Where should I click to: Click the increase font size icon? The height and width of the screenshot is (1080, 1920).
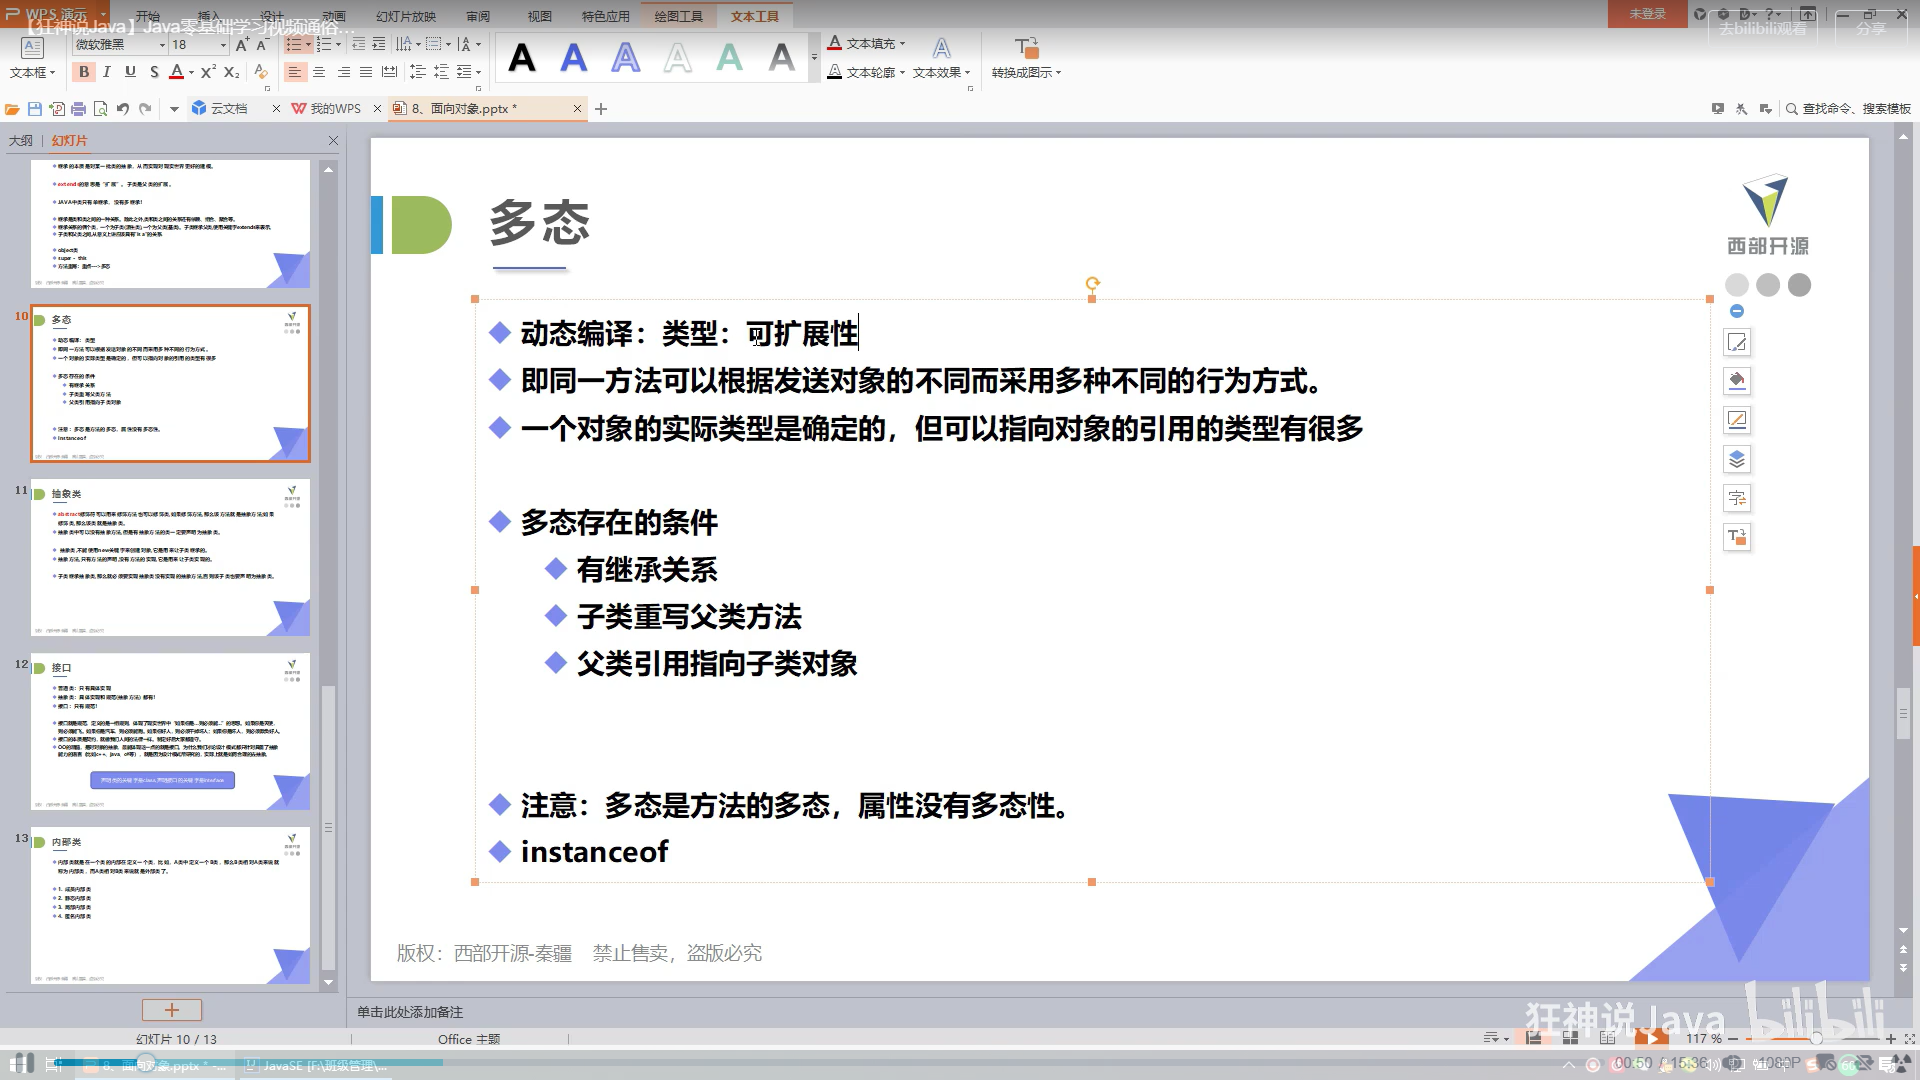tap(241, 45)
